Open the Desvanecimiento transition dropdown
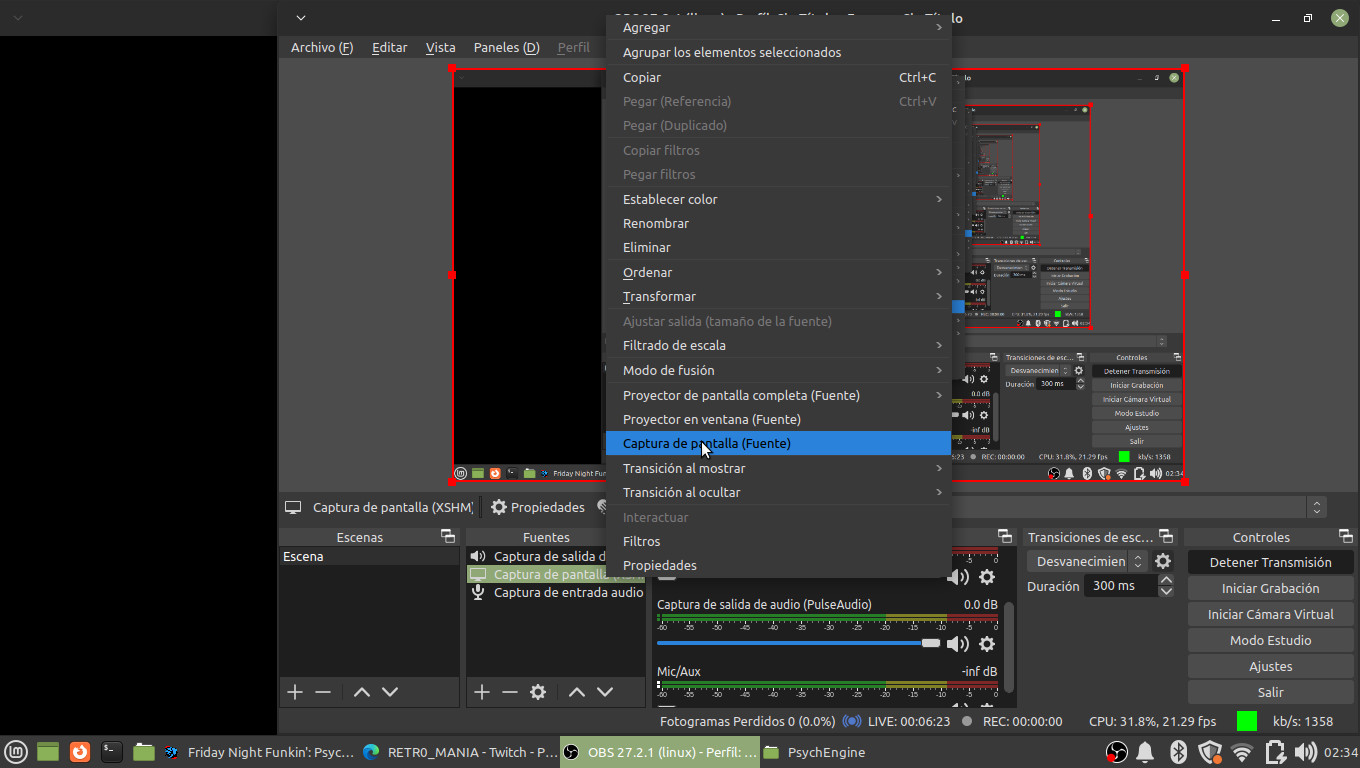 [1087, 562]
